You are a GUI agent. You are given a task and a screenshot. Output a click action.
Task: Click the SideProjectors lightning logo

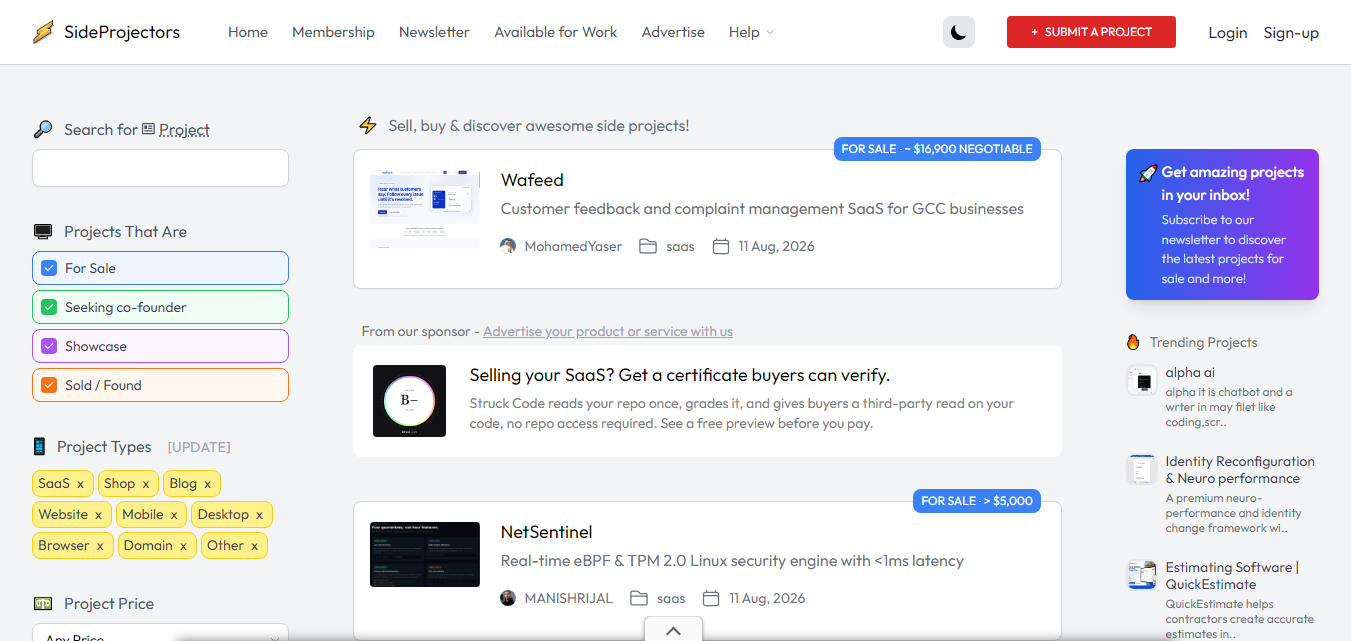[43, 32]
